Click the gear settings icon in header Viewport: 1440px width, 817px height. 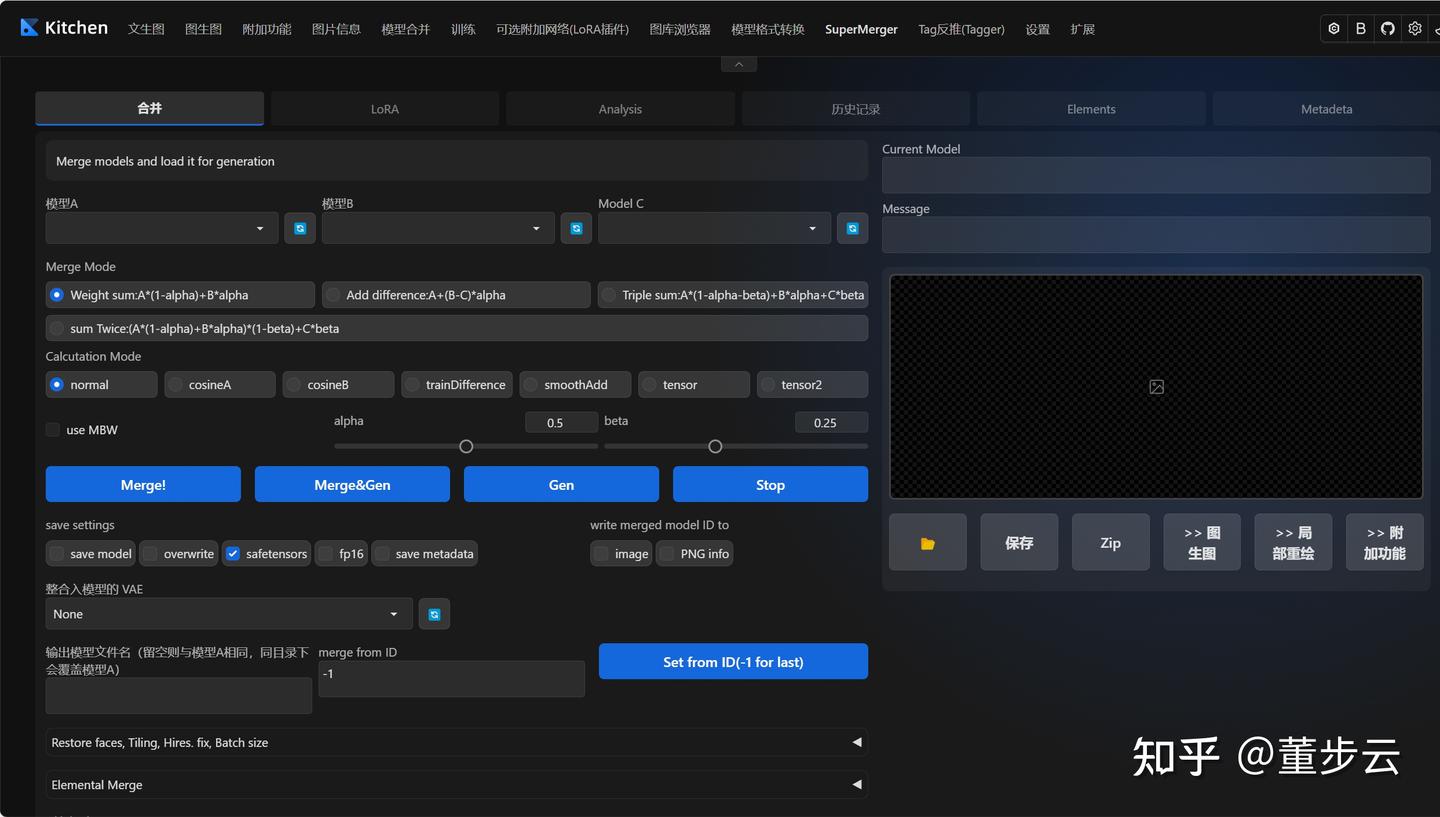(1414, 29)
